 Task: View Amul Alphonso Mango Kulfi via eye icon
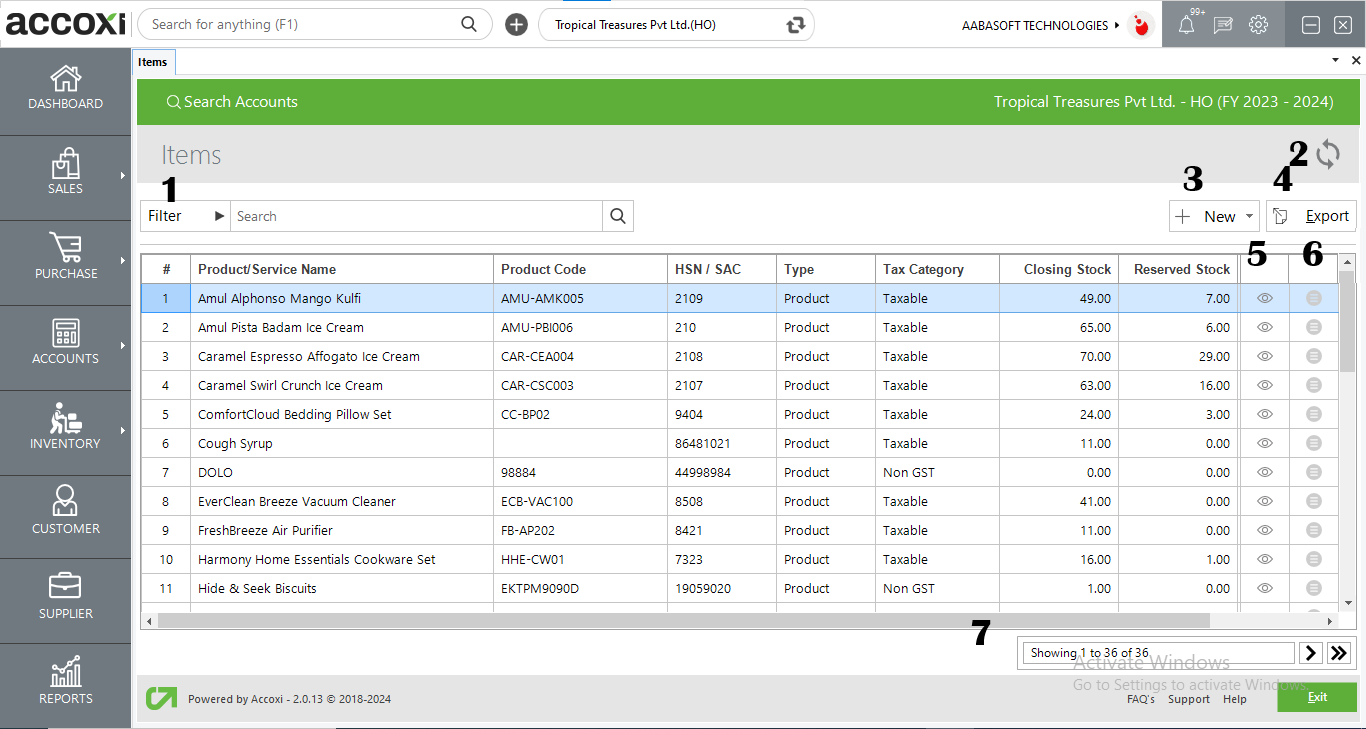(1264, 298)
